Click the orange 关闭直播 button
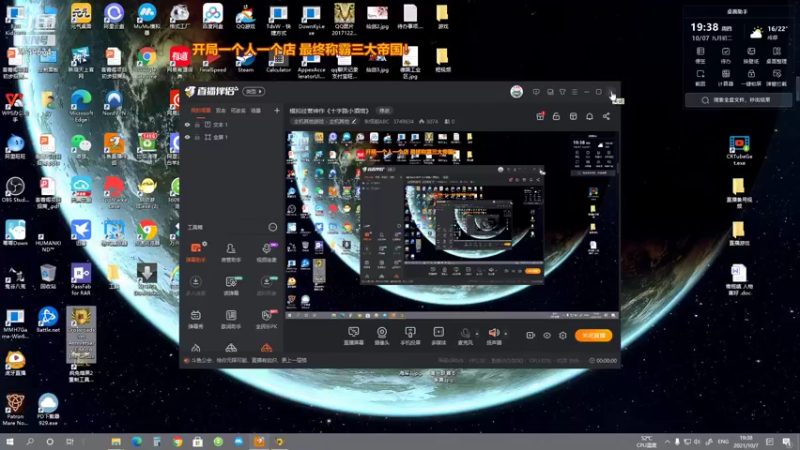The height and width of the screenshot is (450, 800). pos(593,335)
